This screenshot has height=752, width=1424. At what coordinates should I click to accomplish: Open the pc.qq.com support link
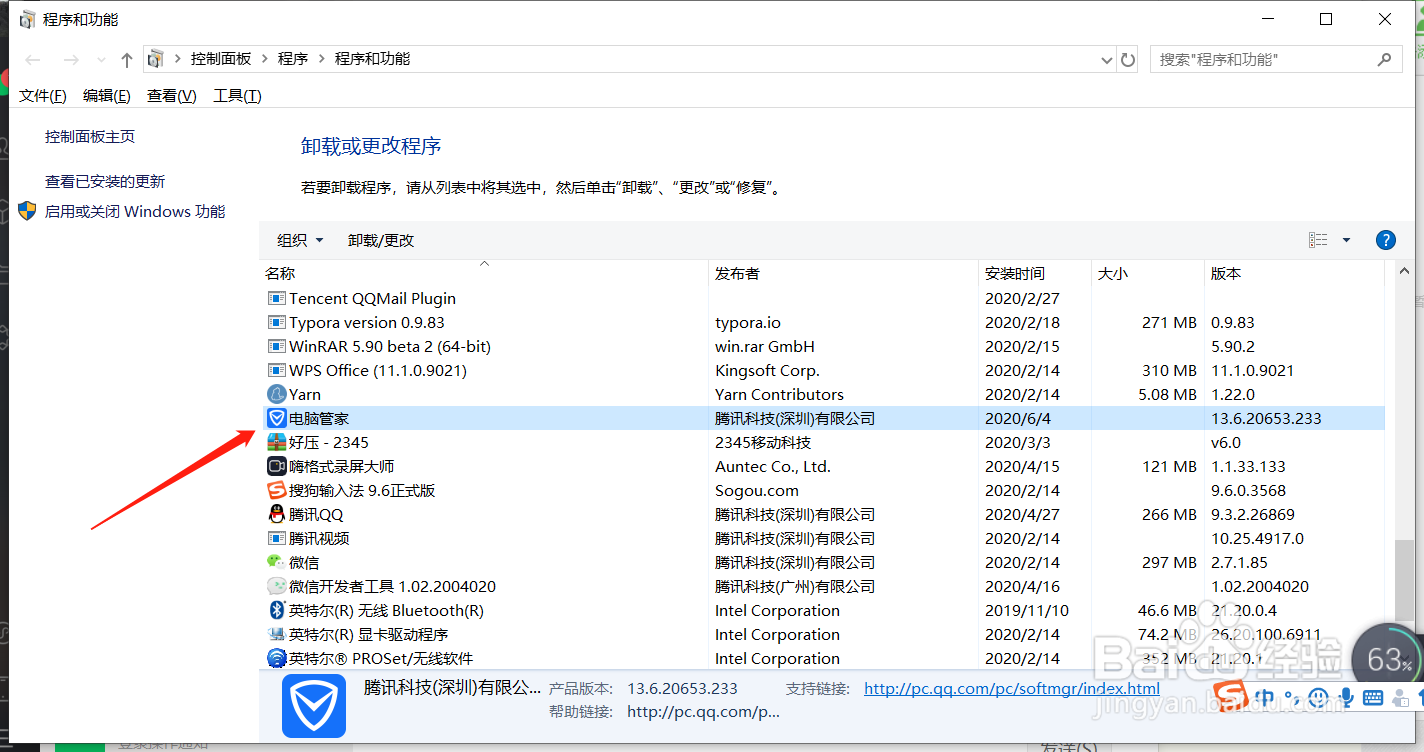pos(1012,689)
